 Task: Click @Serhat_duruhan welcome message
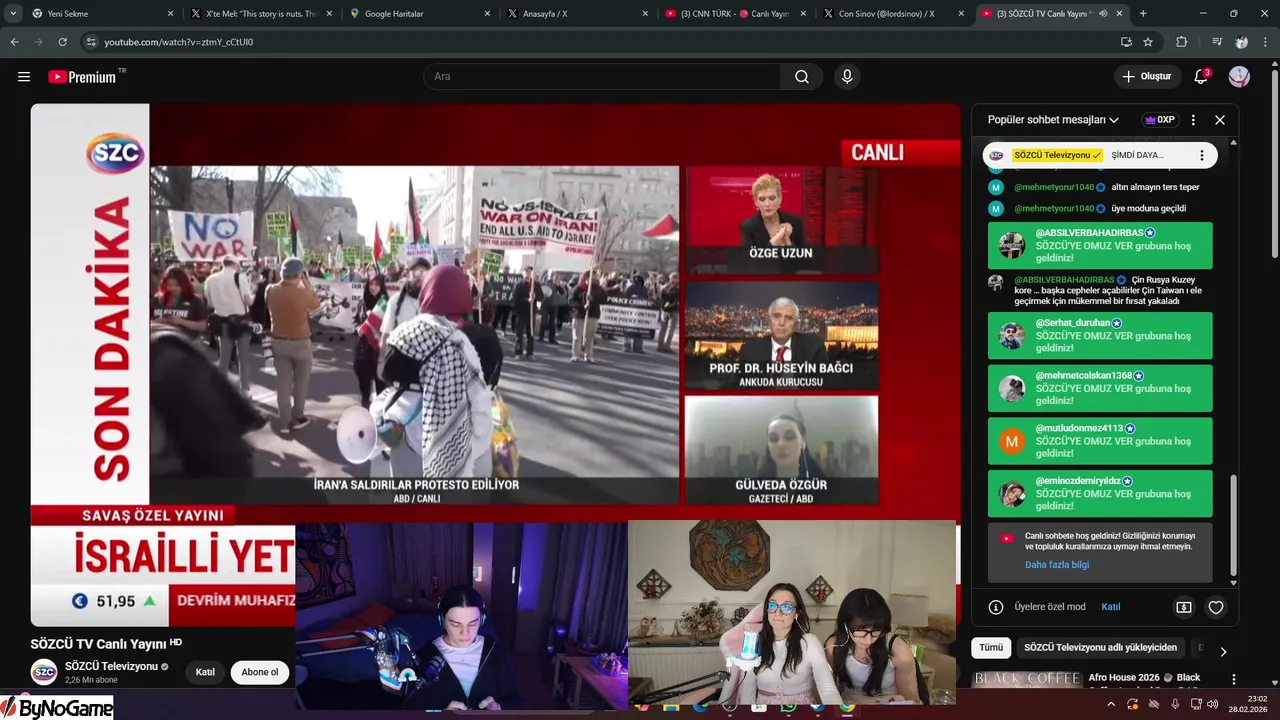(1100, 335)
